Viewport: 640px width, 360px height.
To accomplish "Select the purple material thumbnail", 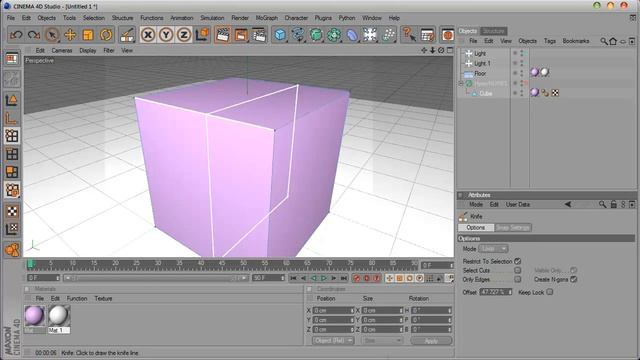I will coord(35,316).
